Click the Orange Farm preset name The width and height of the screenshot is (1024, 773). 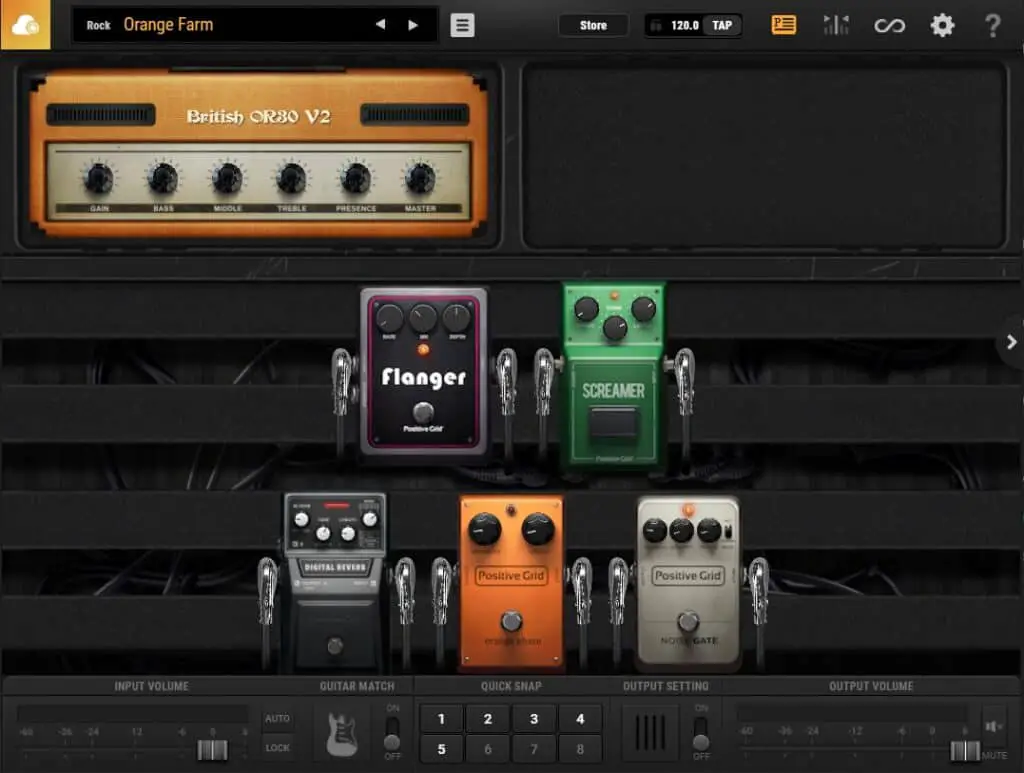click(168, 25)
